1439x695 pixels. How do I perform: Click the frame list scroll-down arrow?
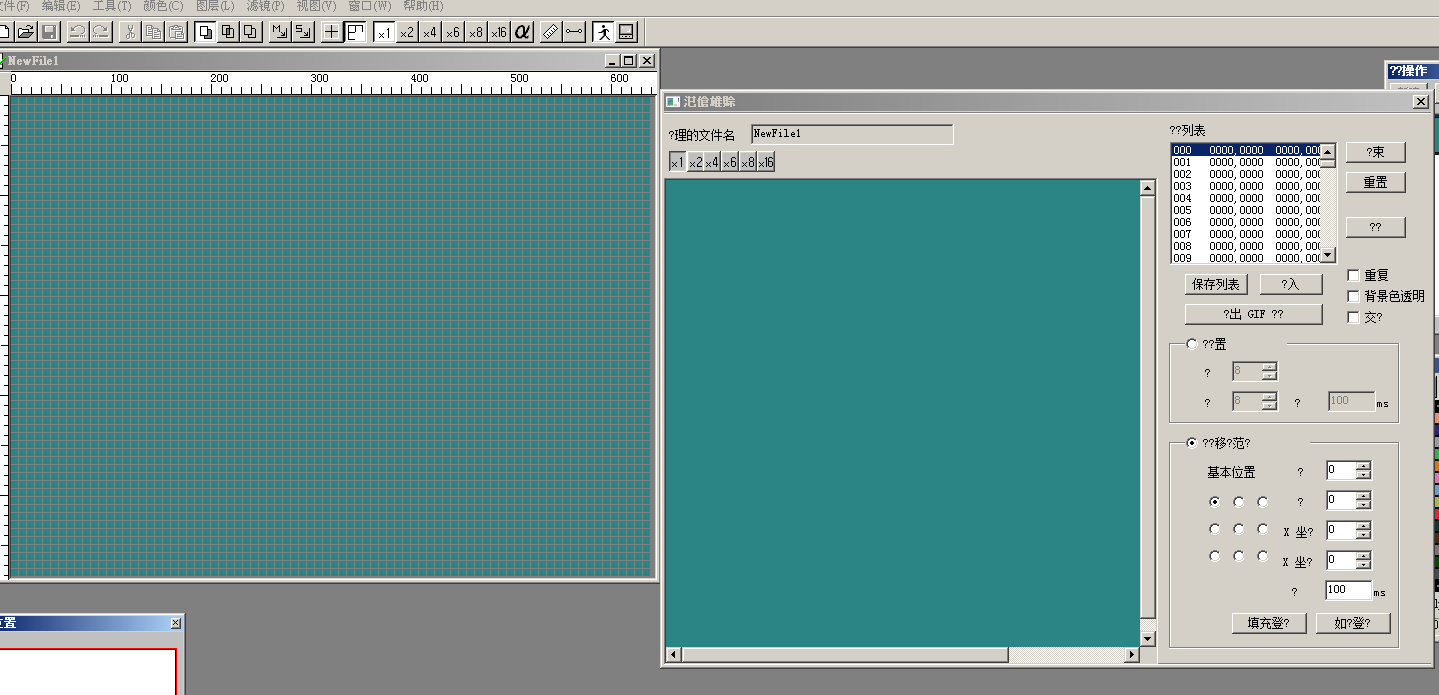click(x=1328, y=255)
